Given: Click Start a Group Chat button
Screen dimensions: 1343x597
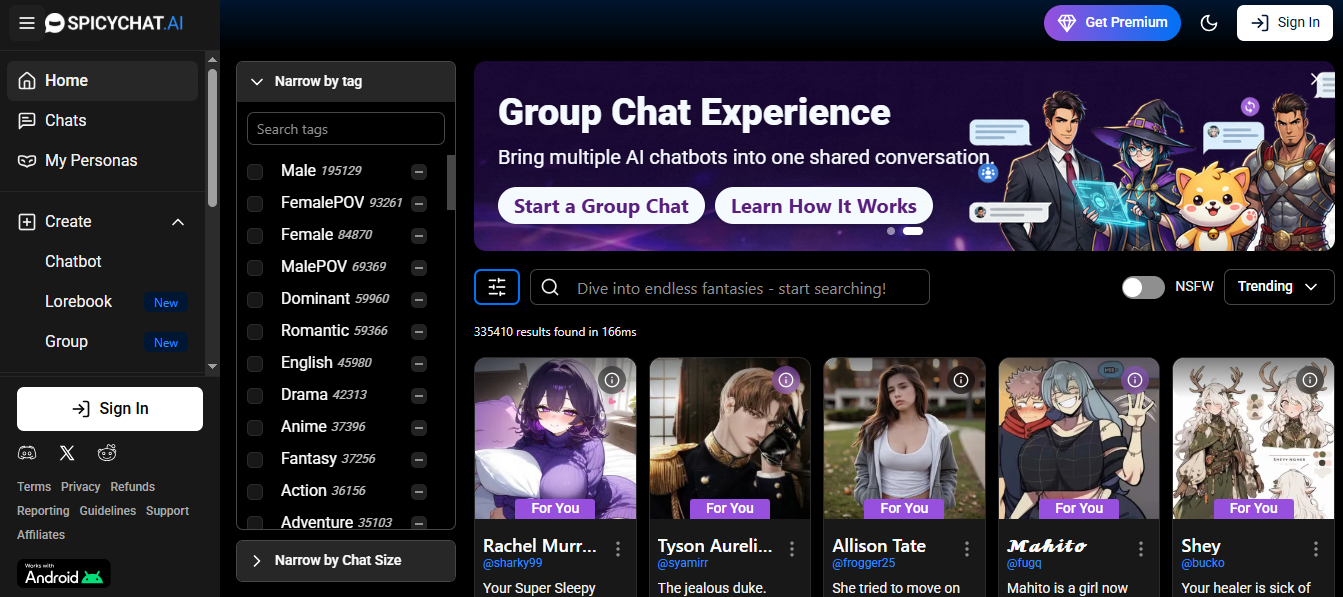Looking at the screenshot, I should (601, 206).
